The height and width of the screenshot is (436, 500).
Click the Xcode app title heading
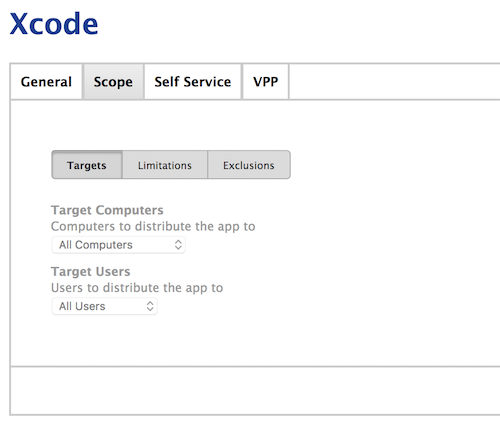[x=54, y=24]
